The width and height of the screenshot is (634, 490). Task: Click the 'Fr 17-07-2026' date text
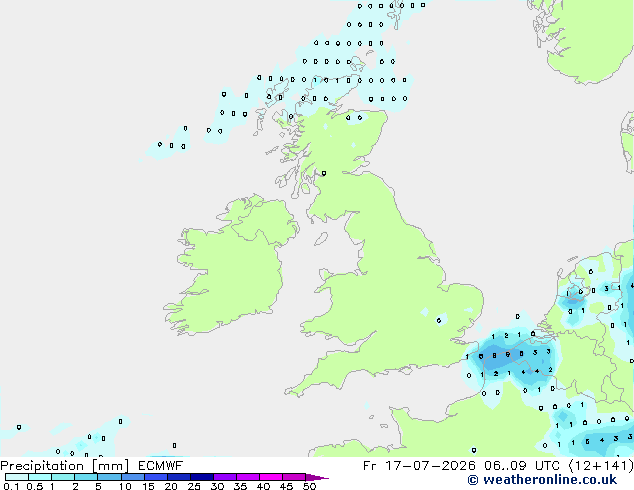point(419,466)
